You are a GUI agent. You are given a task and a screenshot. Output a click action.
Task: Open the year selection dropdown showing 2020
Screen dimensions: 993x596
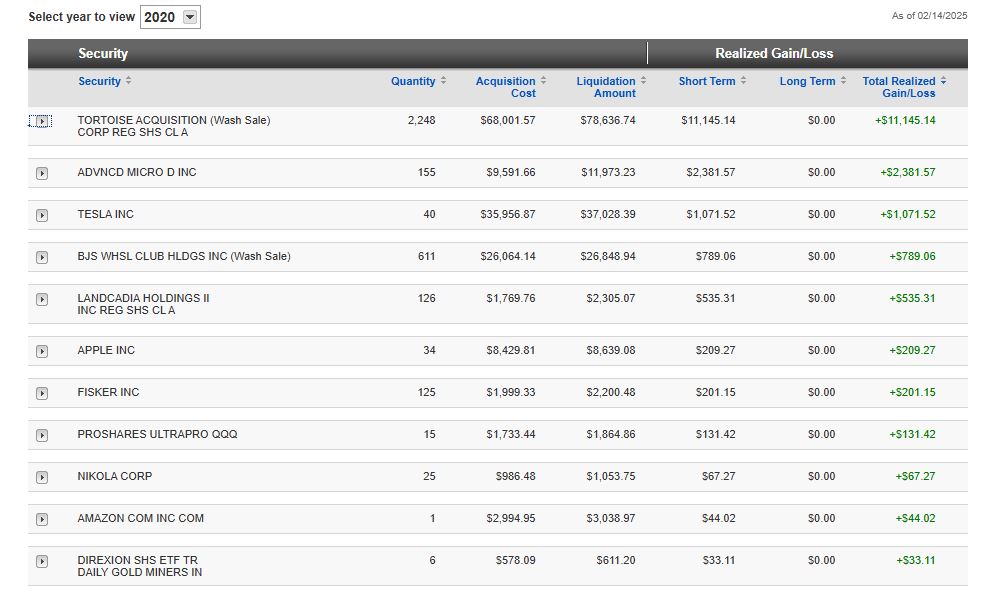point(170,17)
